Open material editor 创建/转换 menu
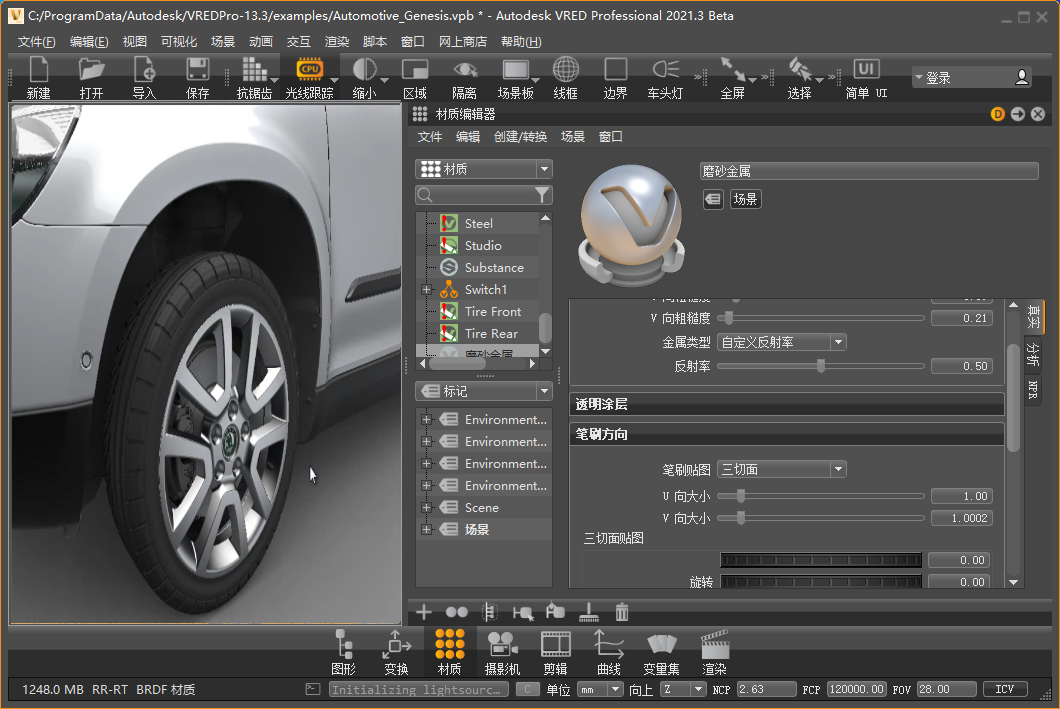This screenshot has width=1060, height=709. pyautogui.click(x=521, y=137)
